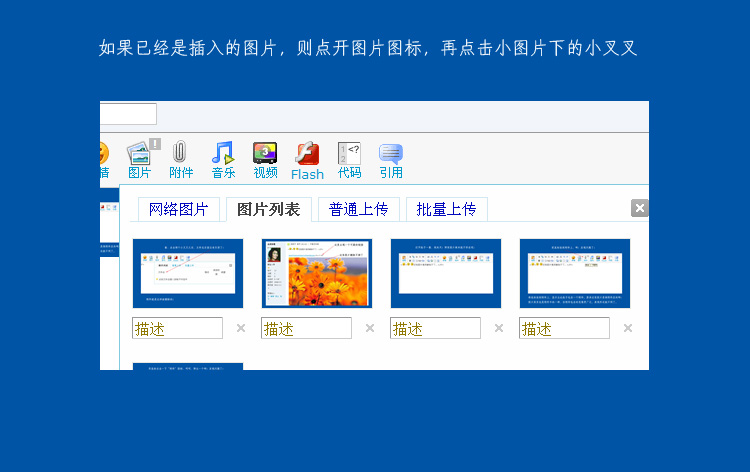The image size is (750, 472).
Task: Open the 普通上传 tab
Action: pos(358,209)
